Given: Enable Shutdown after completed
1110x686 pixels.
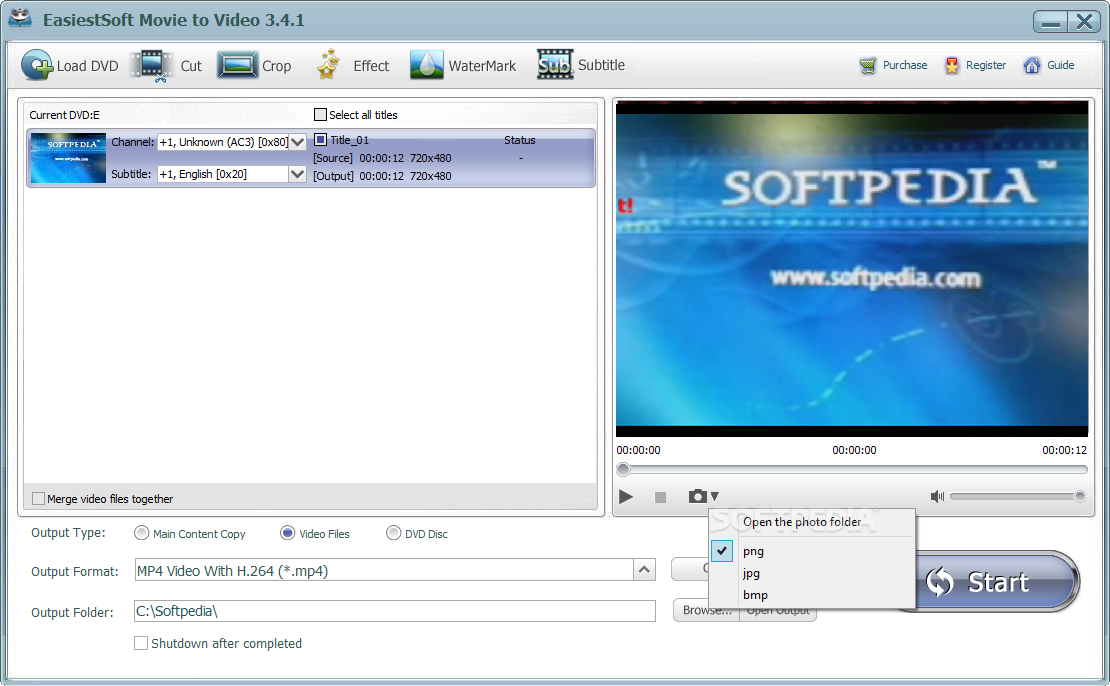Looking at the screenshot, I should (141, 643).
